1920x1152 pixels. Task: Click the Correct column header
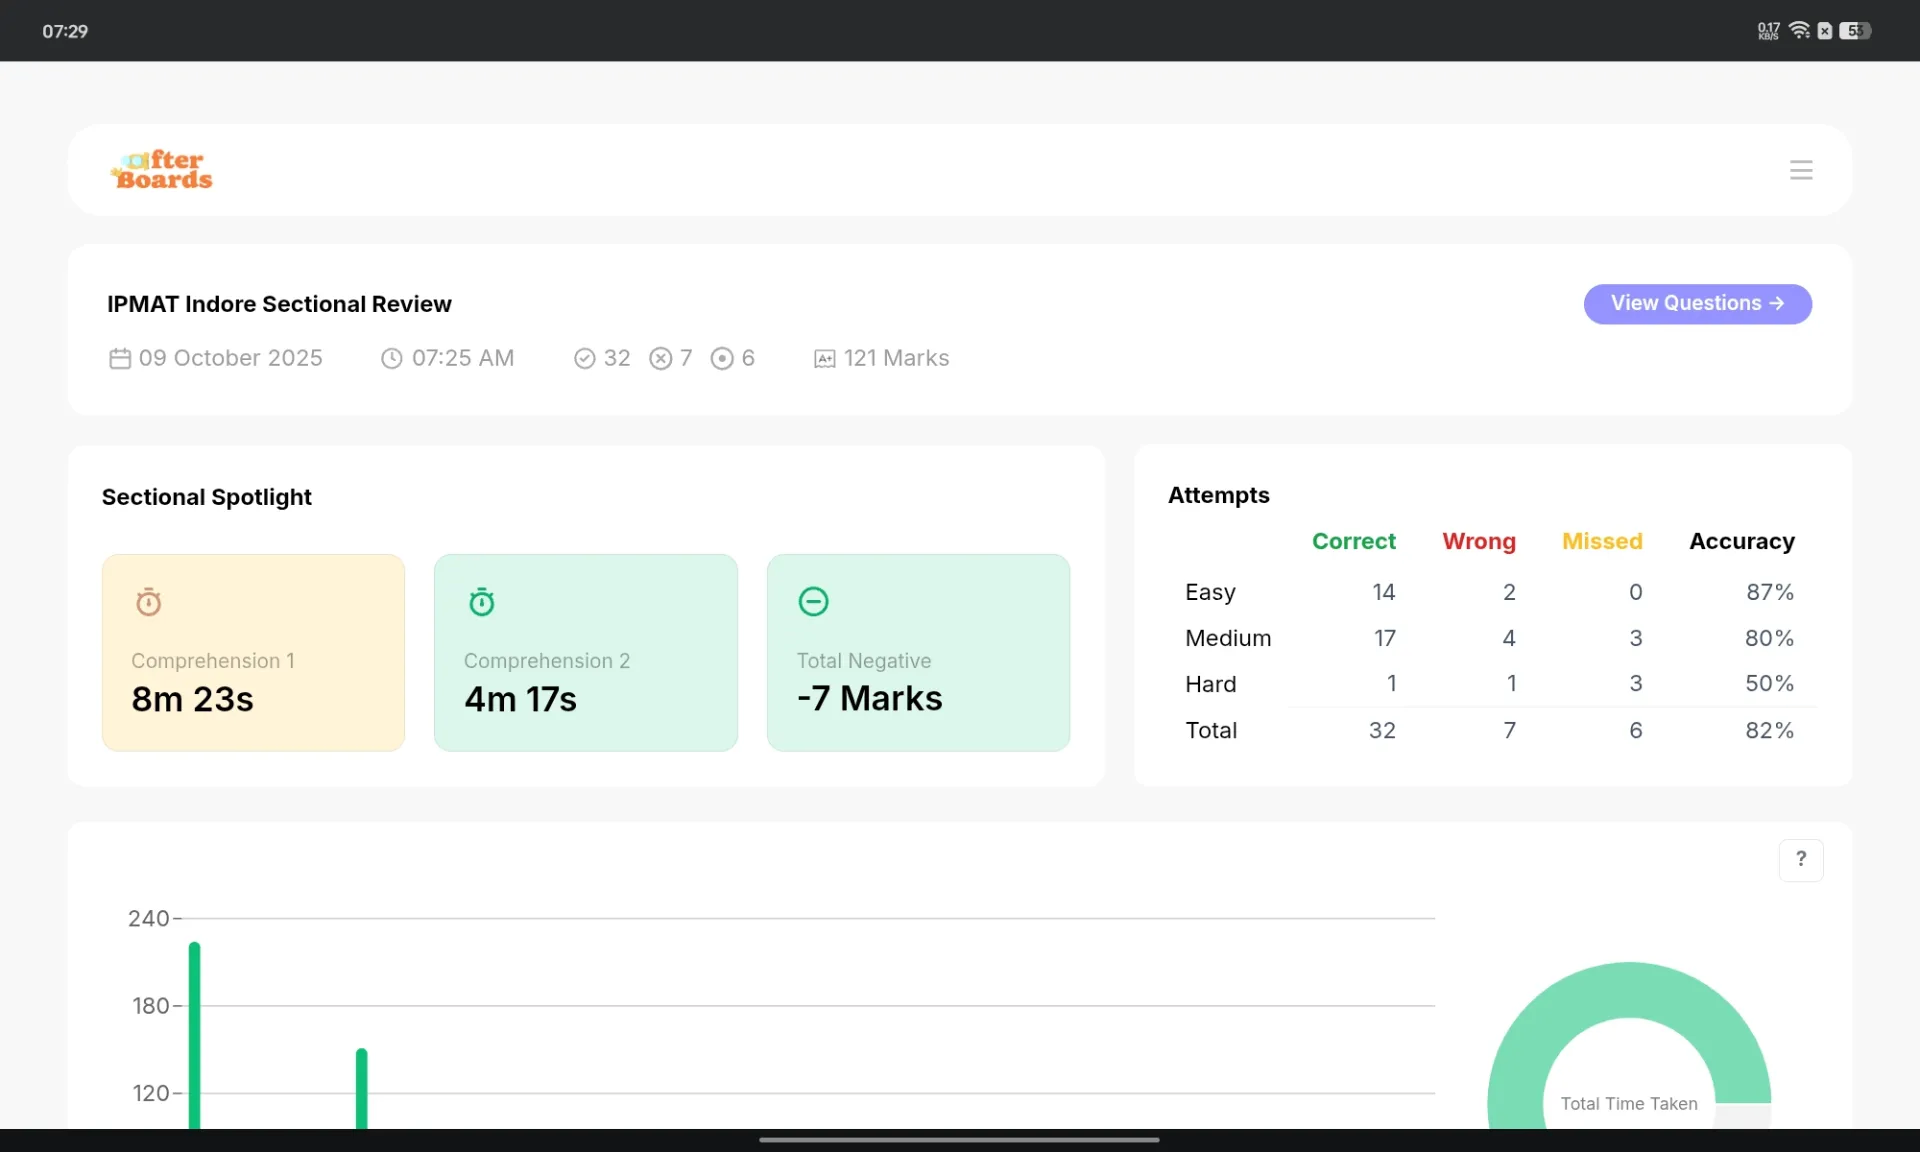pos(1354,541)
